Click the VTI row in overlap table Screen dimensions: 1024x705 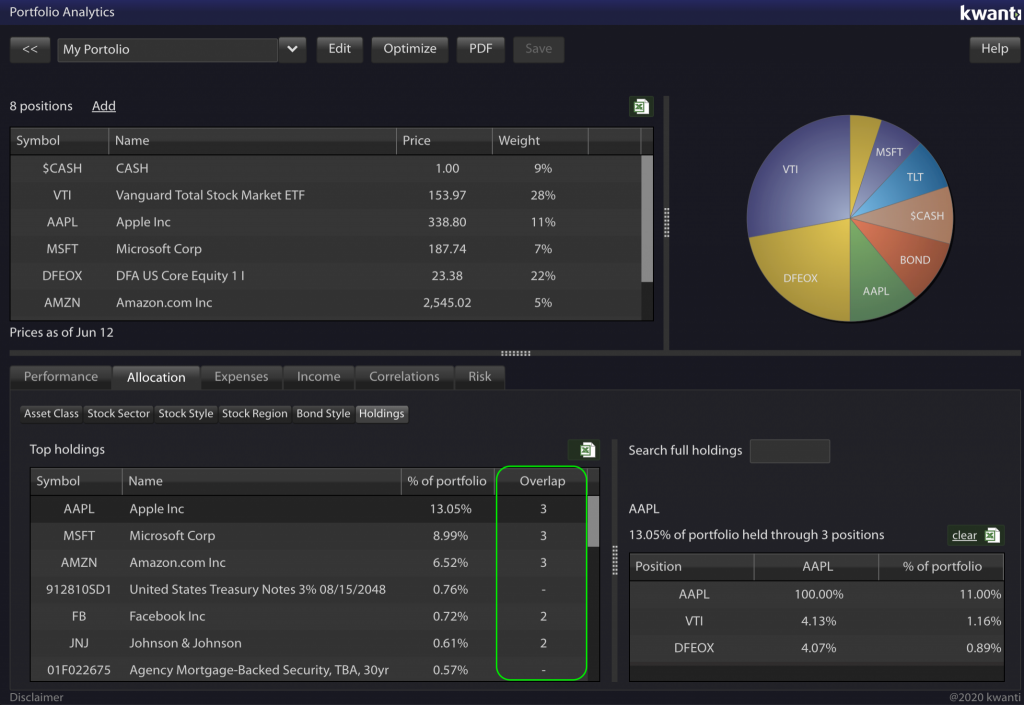click(x=816, y=621)
